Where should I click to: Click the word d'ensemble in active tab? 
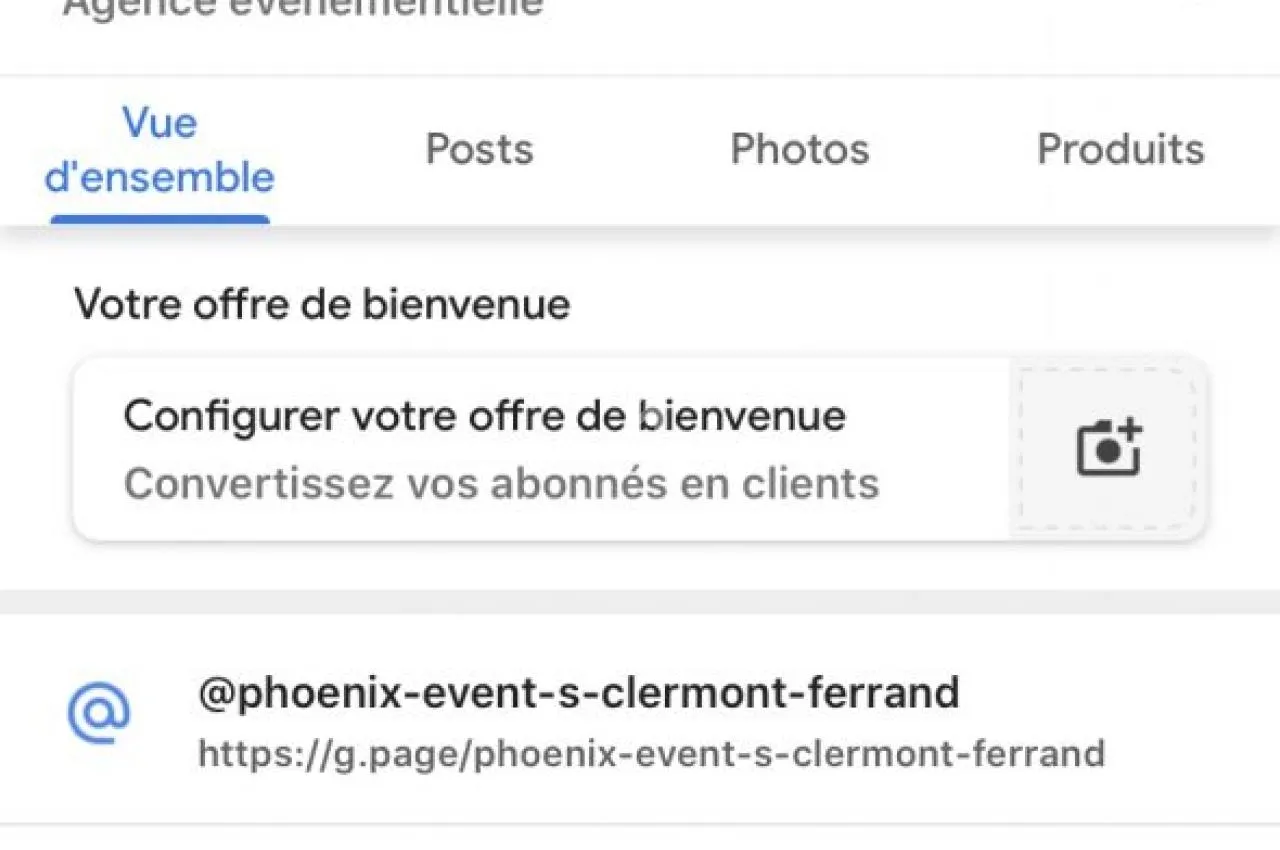(160, 178)
